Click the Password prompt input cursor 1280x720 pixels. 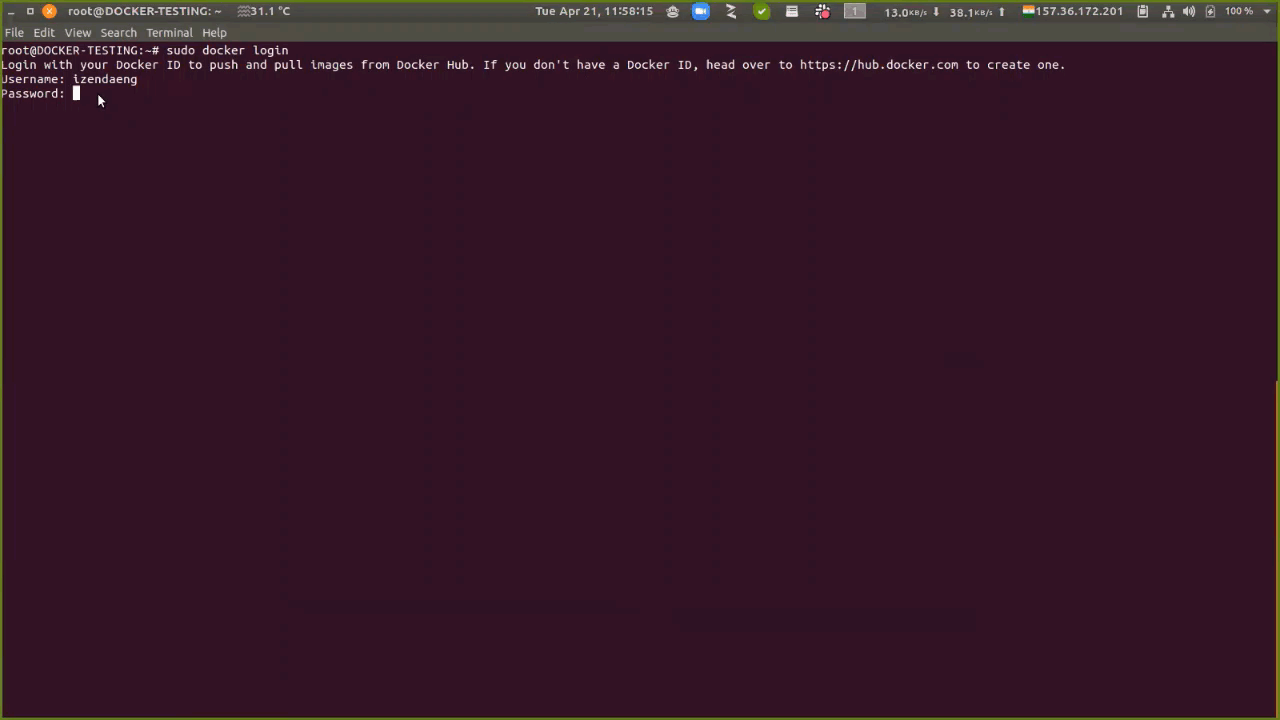76,94
